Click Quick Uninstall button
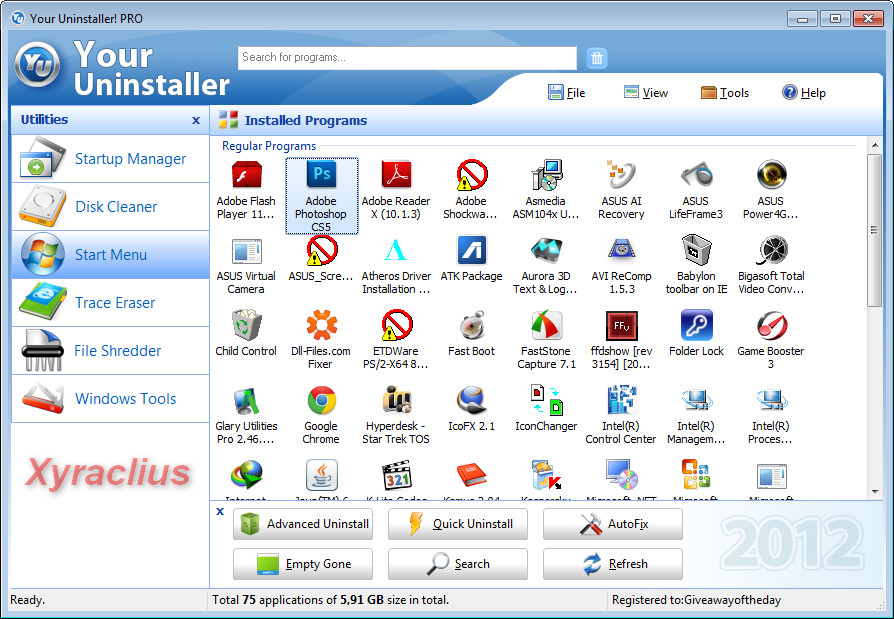Image resolution: width=894 pixels, height=619 pixels. pos(458,524)
